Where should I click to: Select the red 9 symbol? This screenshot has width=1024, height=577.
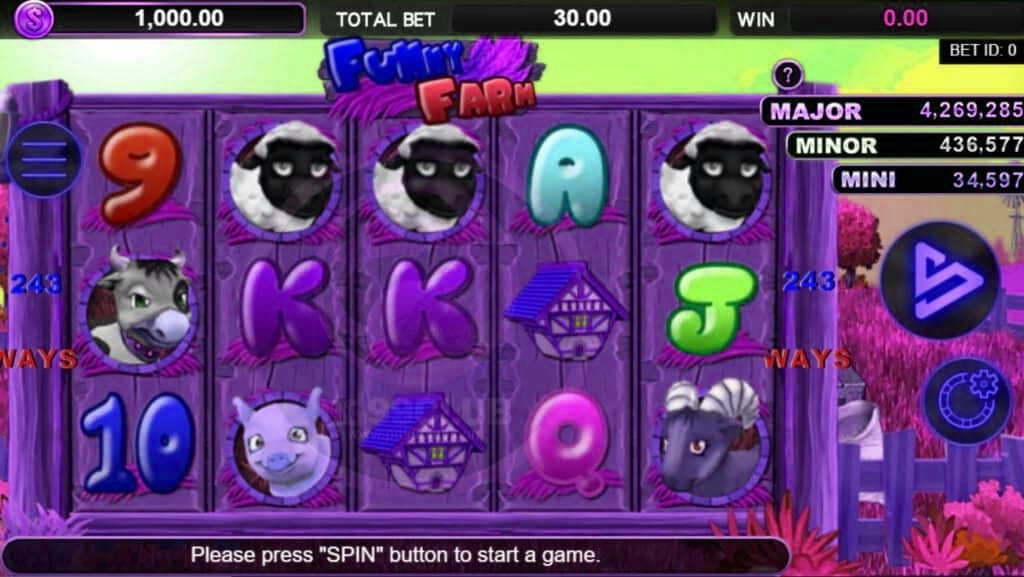(140, 173)
